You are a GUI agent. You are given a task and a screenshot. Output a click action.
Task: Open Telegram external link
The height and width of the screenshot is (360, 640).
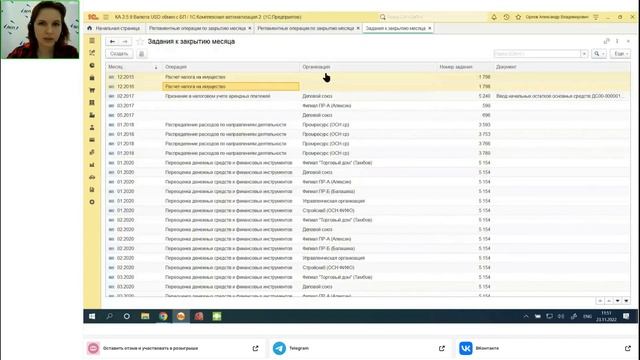coord(442,348)
